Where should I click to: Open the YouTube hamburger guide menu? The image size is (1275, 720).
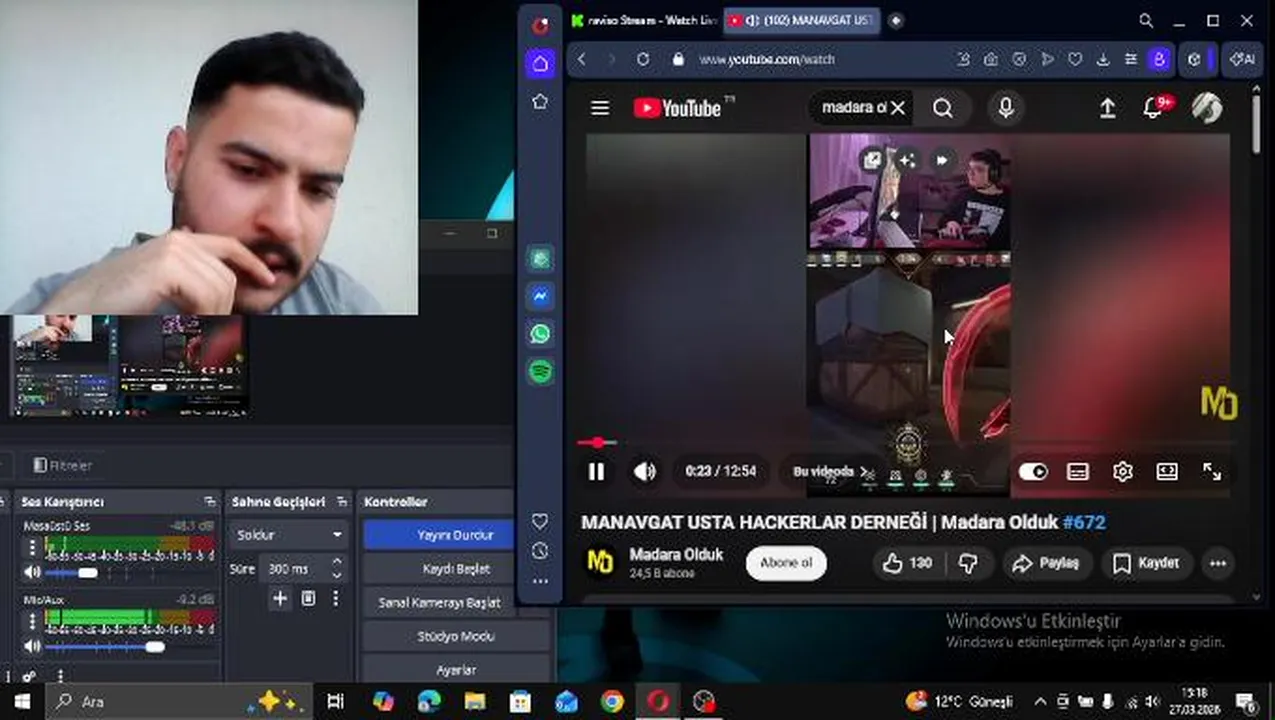pyautogui.click(x=600, y=108)
